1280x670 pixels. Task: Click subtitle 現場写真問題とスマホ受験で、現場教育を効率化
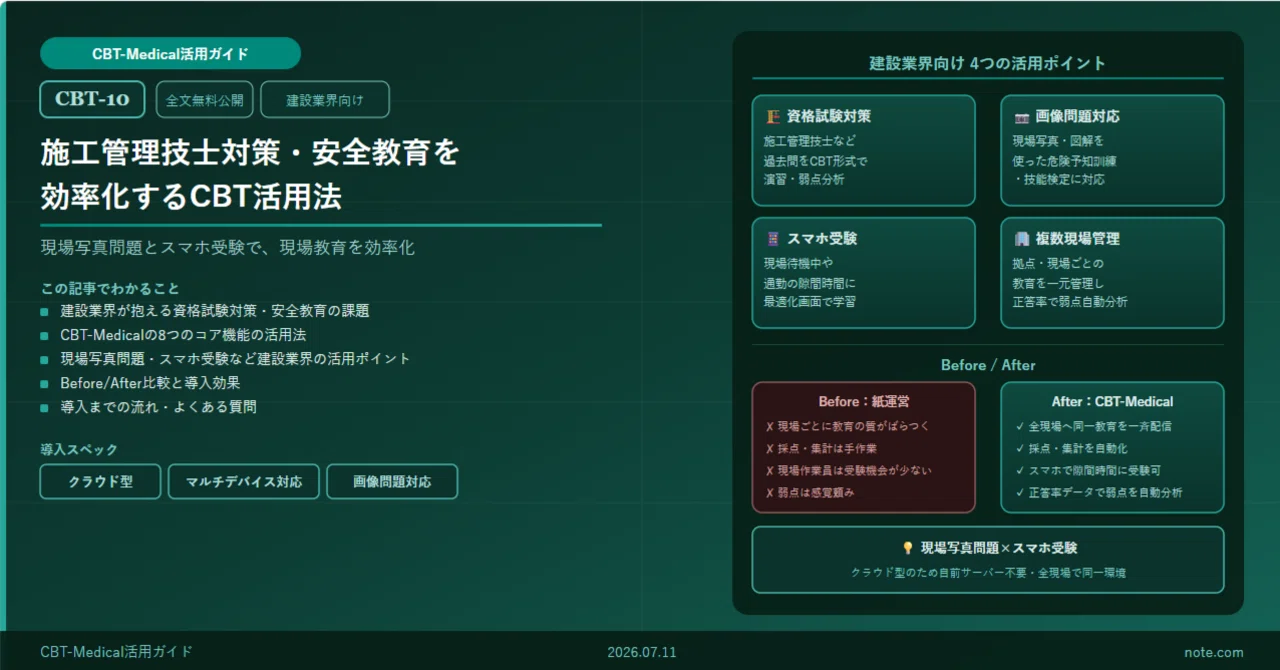(x=227, y=248)
